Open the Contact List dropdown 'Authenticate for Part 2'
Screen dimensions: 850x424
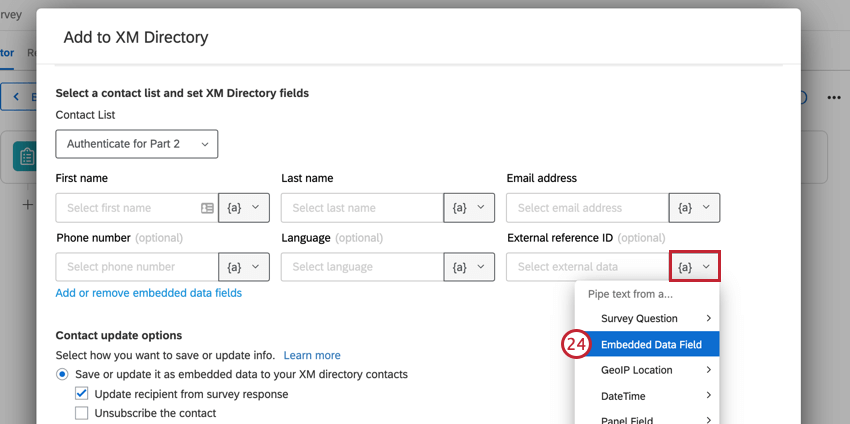pyautogui.click(x=137, y=144)
